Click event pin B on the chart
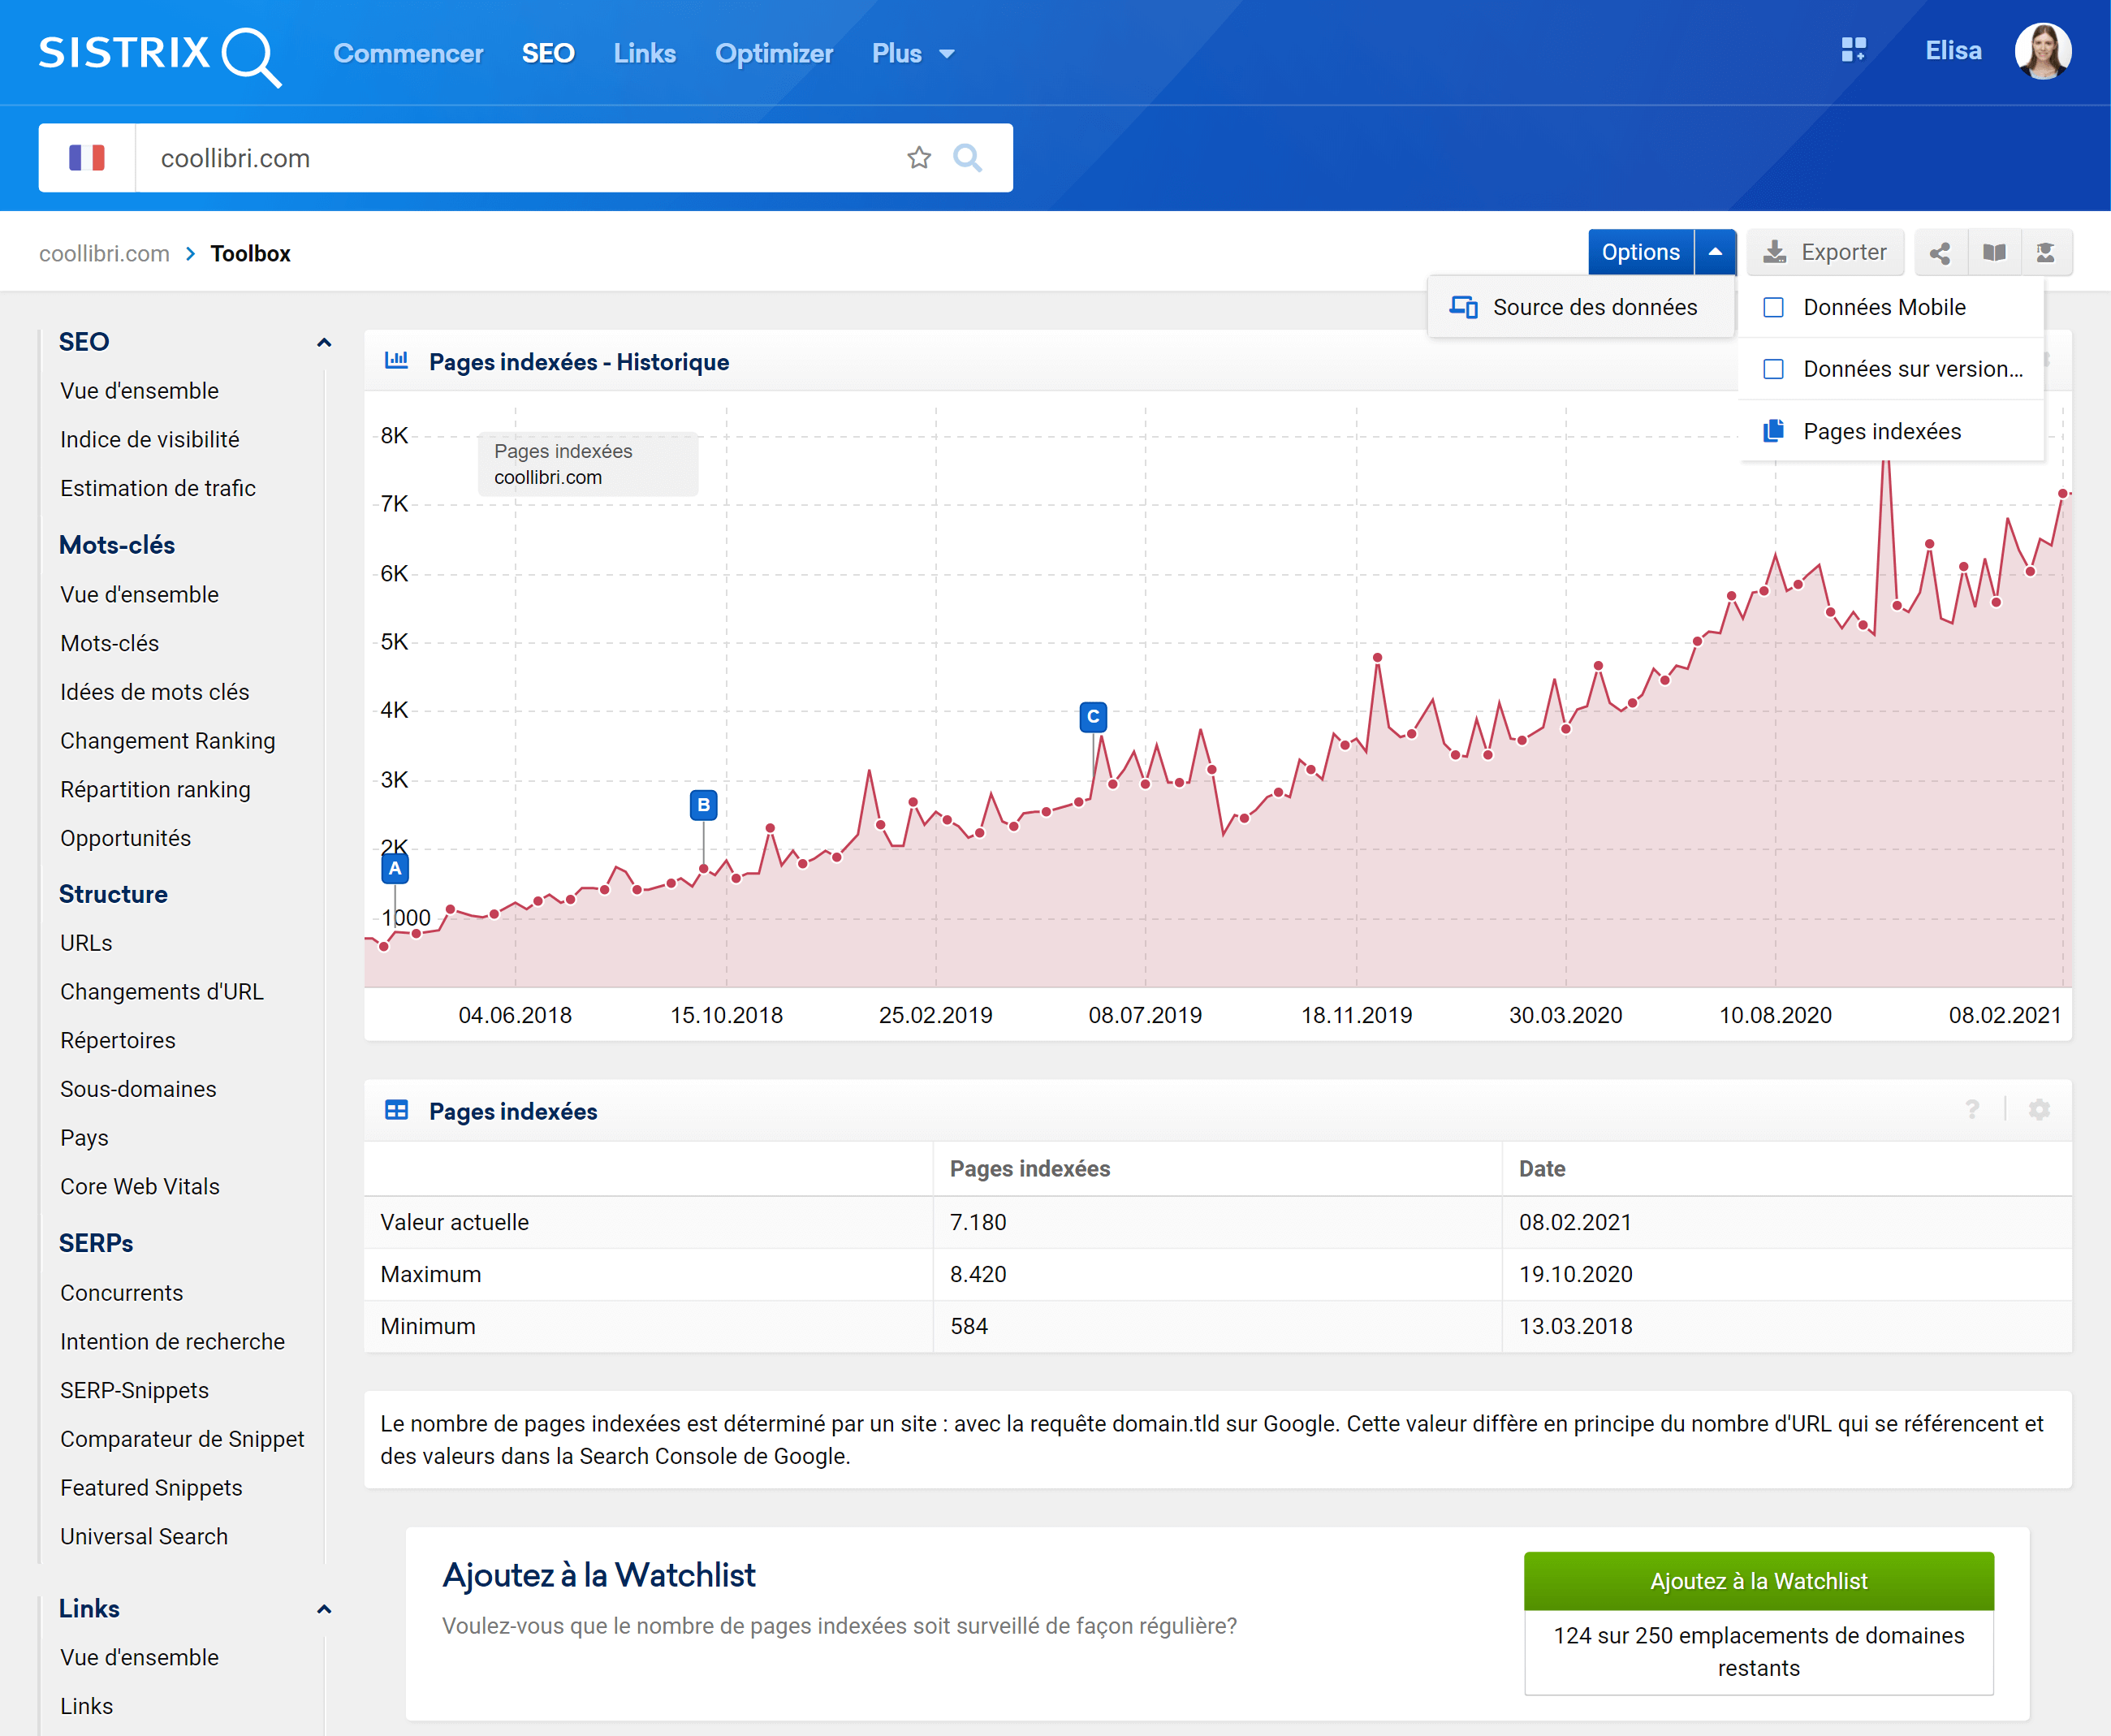The image size is (2111, 1736). coord(703,805)
